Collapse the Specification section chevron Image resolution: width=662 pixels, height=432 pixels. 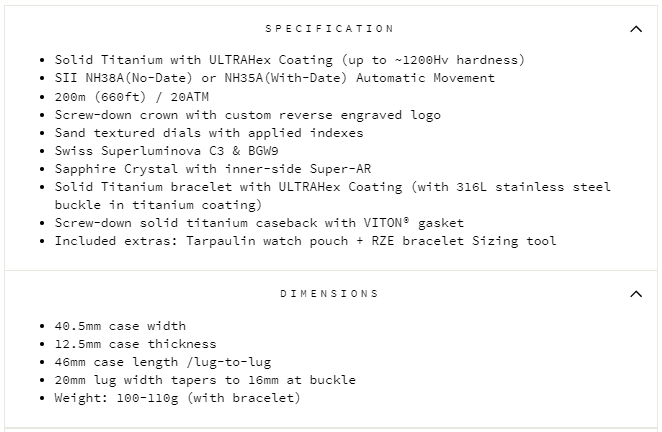[636, 29]
